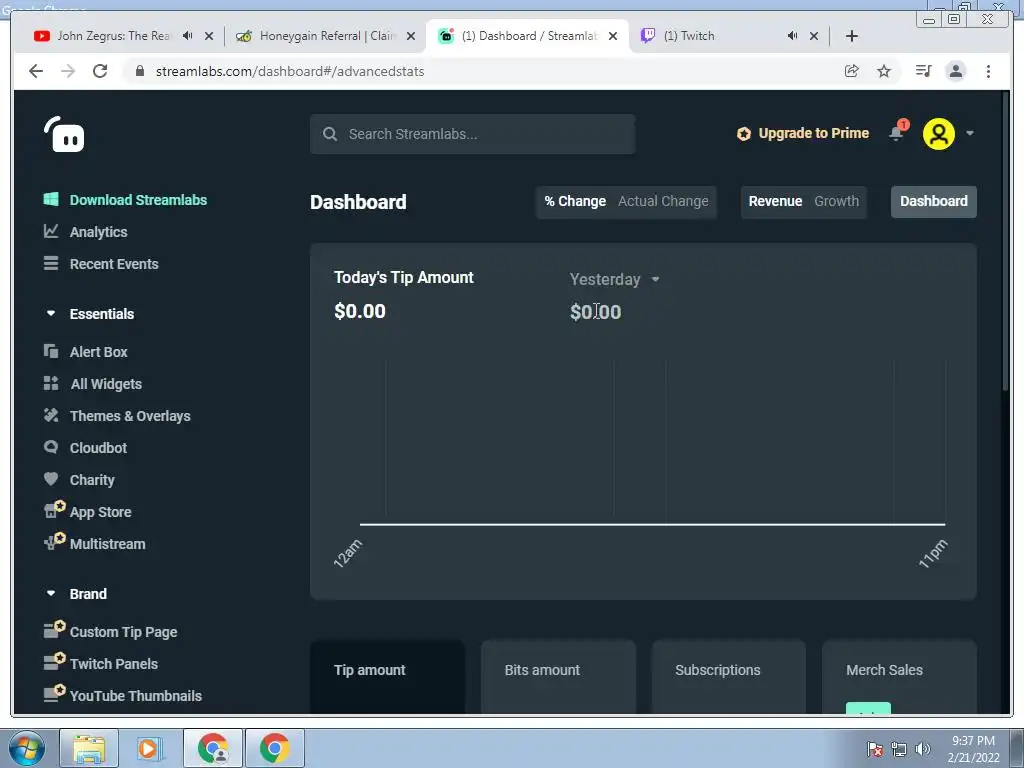1024x768 pixels.
Task: Click the App Store icon
Action: click(54, 509)
